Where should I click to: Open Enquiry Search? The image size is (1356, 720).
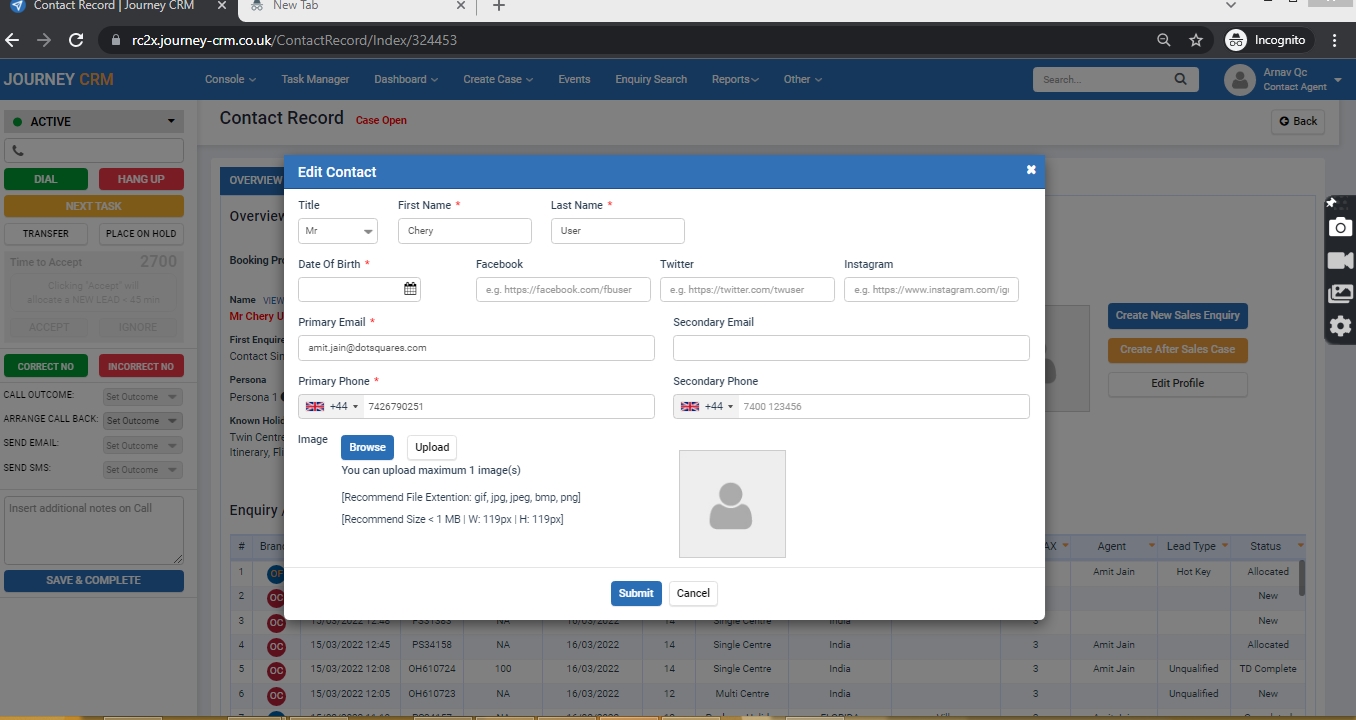(651, 79)
